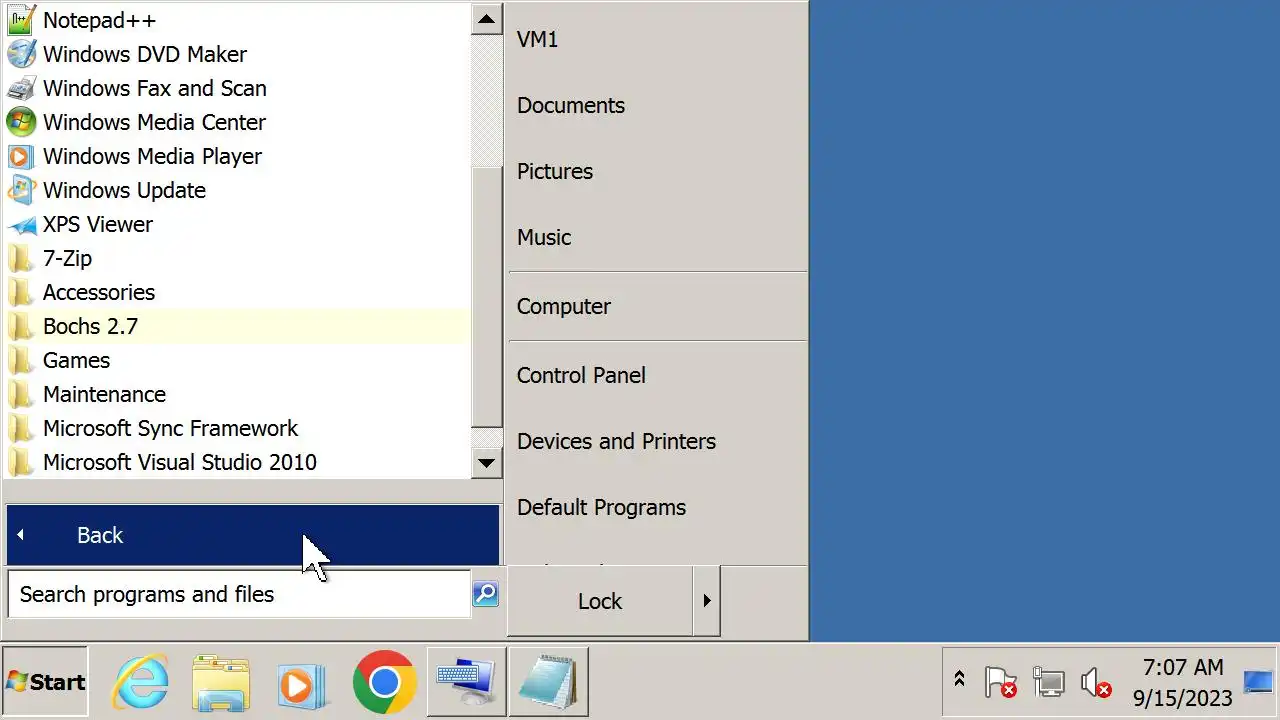This screenshot has height=720, width=1280.
Task: Open Action Center flag icon
Action: point(1000,682)
